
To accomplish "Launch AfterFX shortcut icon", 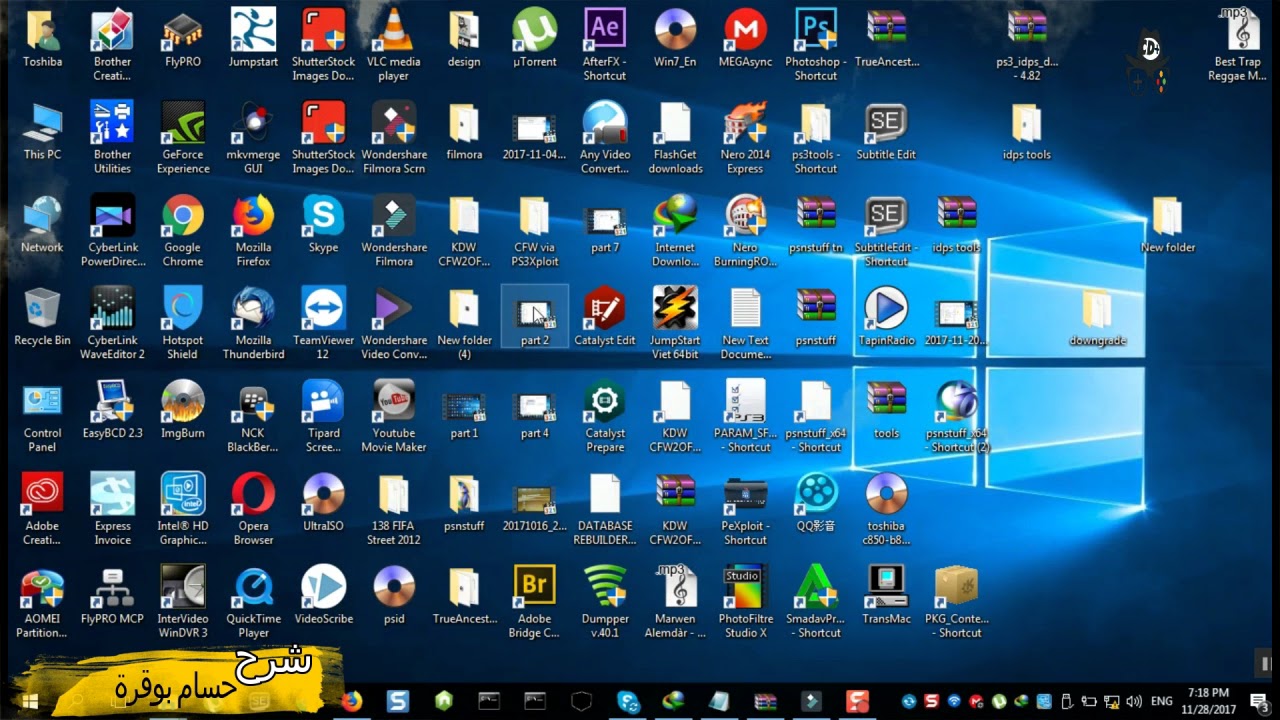I will click(605, 30).
